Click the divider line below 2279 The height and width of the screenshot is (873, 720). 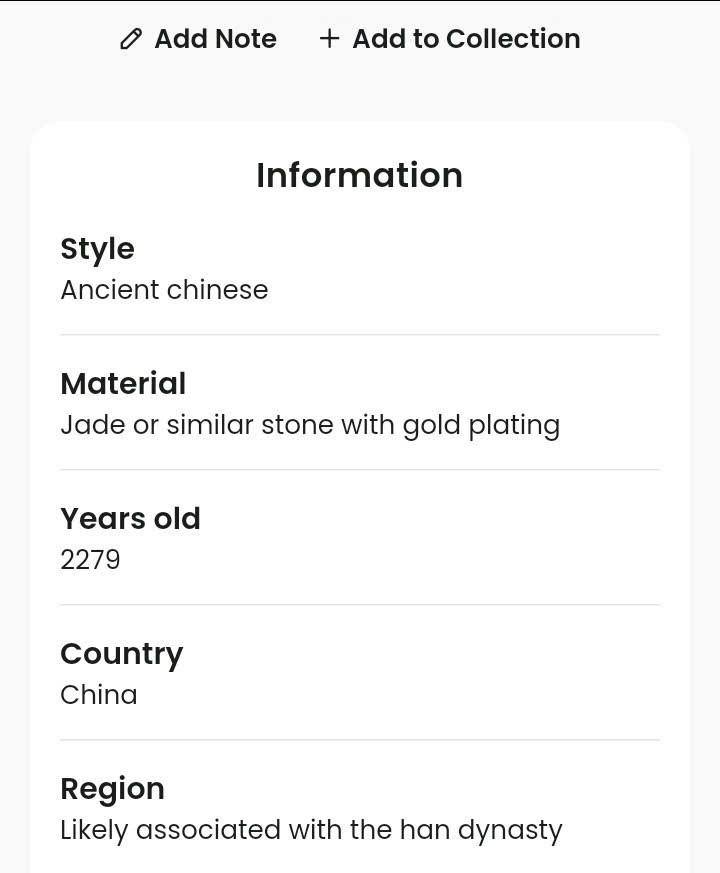tap(360, 605)
